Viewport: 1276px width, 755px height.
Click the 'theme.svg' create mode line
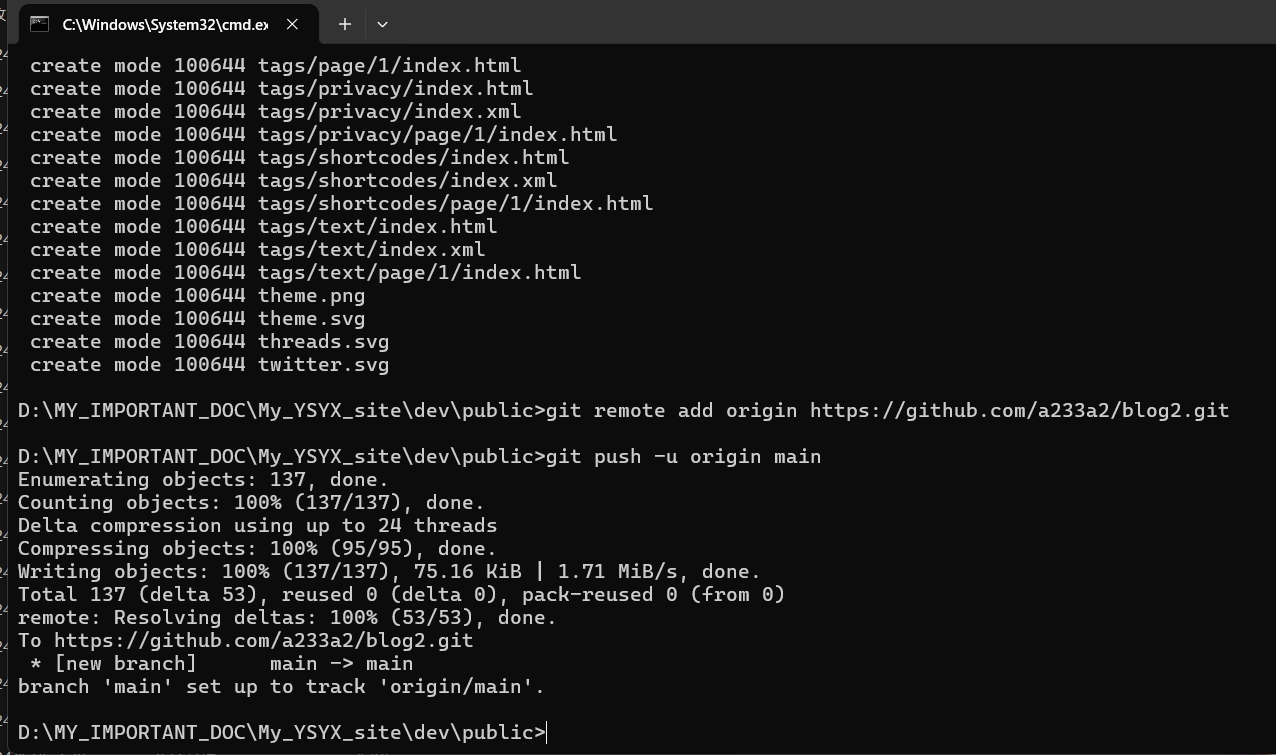pos(198,319)
